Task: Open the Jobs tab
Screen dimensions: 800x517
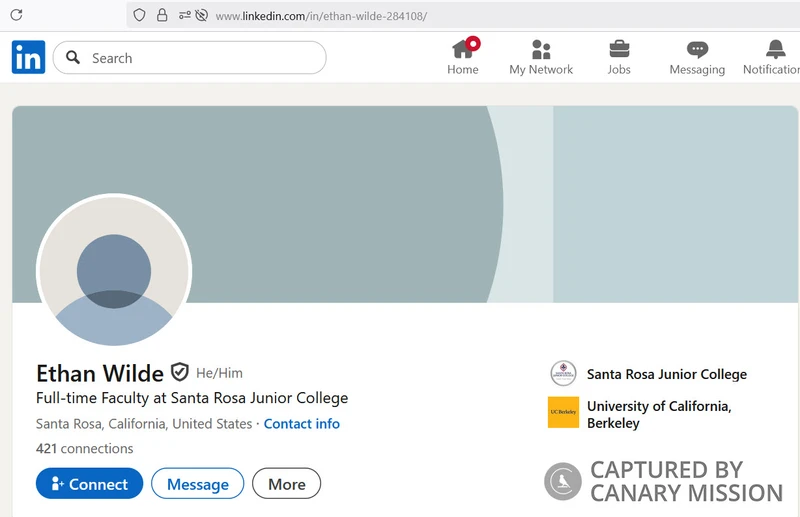Action: pyautogui.click(x=619, y=58)
